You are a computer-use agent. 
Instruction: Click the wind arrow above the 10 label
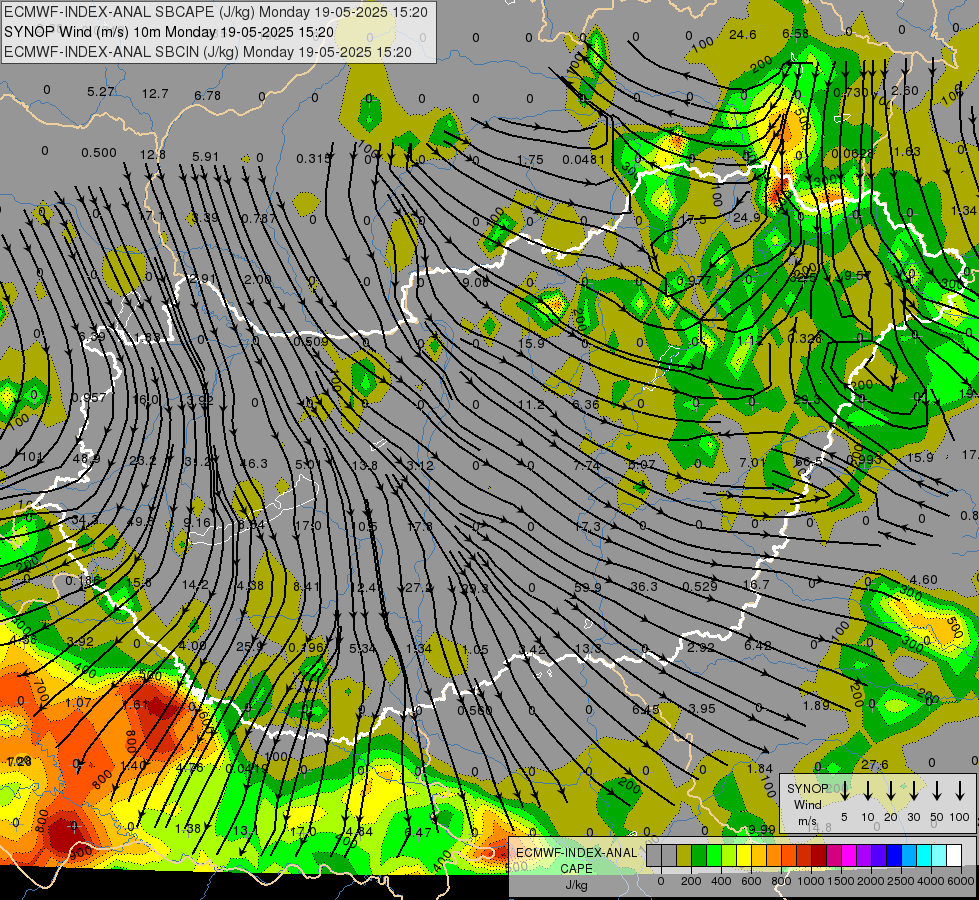(867, 791)
